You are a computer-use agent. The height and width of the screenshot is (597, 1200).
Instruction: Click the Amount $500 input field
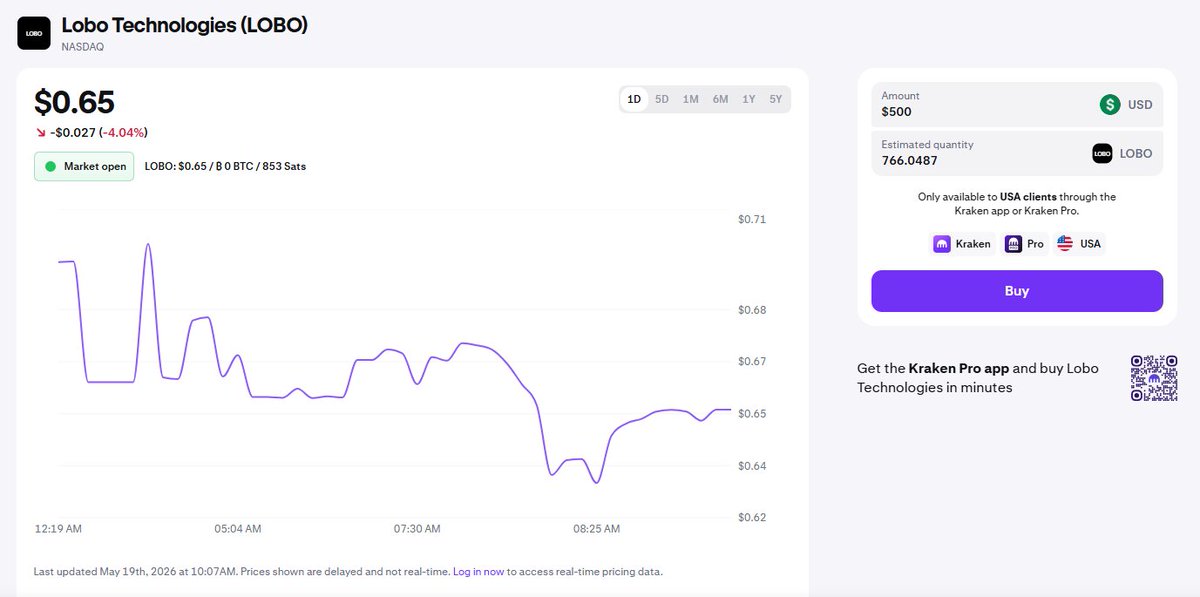pyautogui.click(x=1017, y=105)
